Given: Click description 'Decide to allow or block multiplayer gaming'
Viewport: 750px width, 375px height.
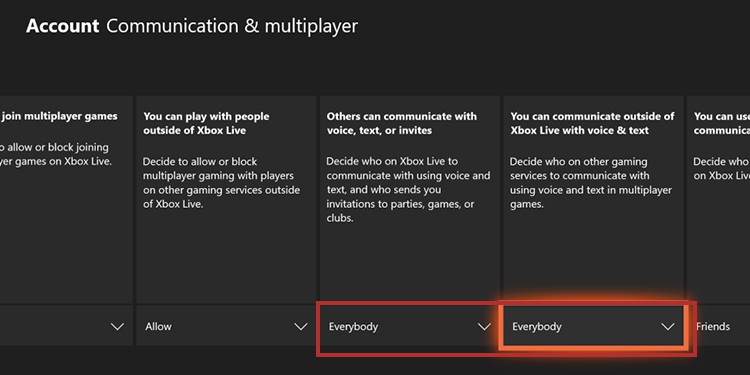Looking at the screenshot, I should click(x=221, y=183).
